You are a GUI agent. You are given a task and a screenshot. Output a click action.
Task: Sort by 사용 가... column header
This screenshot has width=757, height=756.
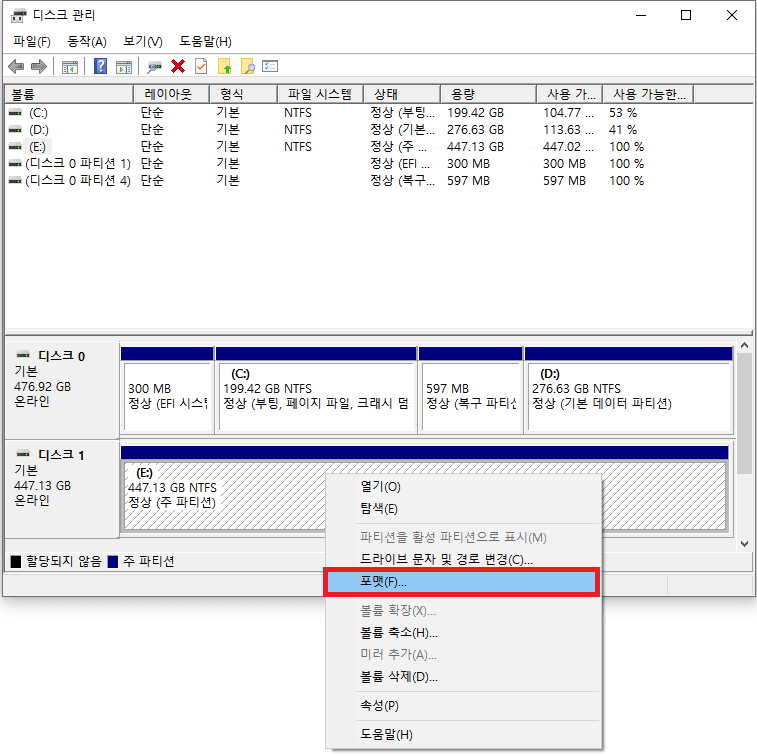point(569,94)
